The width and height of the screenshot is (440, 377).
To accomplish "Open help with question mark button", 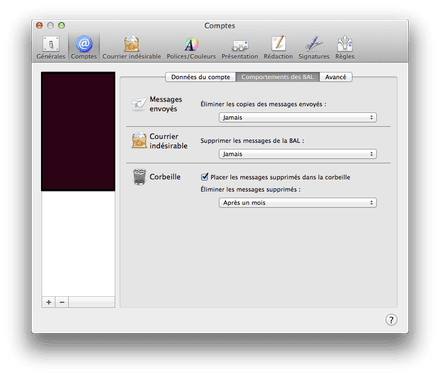I will 391,320.
